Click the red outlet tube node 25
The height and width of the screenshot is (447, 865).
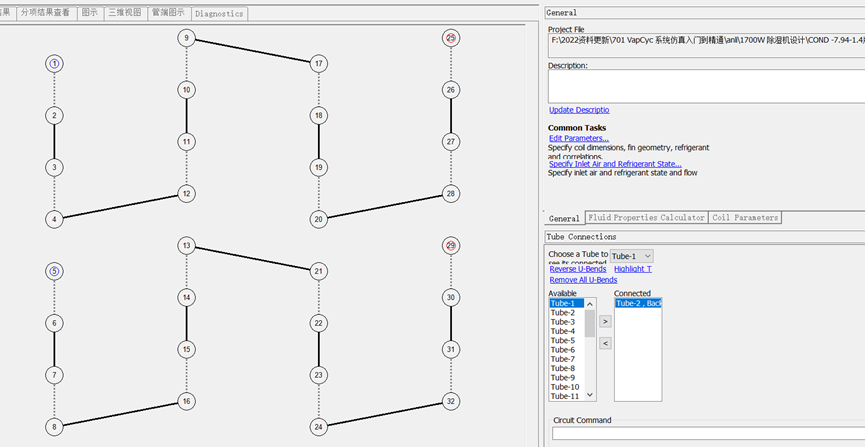click(x=451, y=38)
